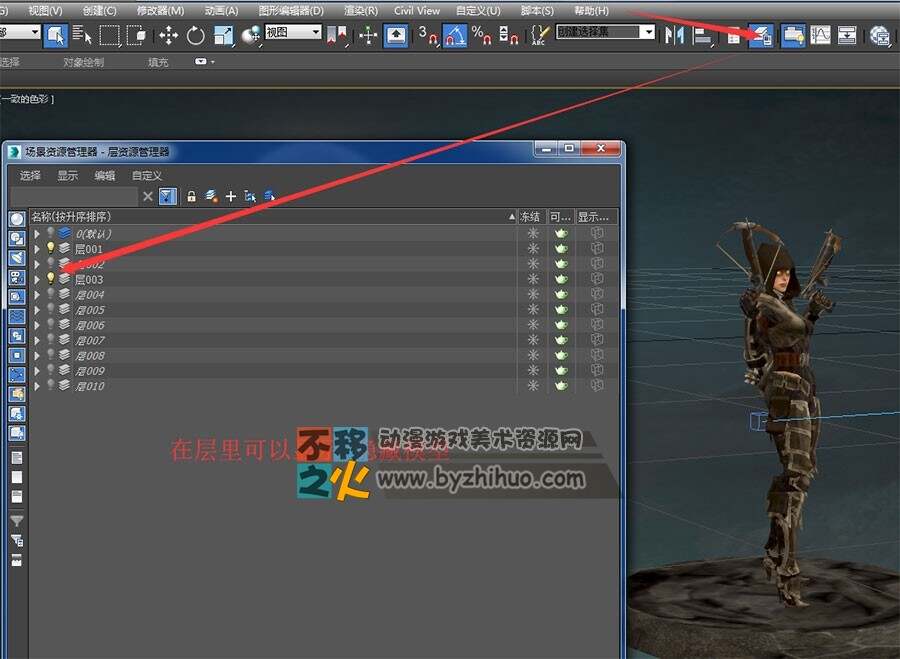This screenshot has height=659, width=900.
Task: Open the 动画(A) menu
Action: tap(221, 11)
